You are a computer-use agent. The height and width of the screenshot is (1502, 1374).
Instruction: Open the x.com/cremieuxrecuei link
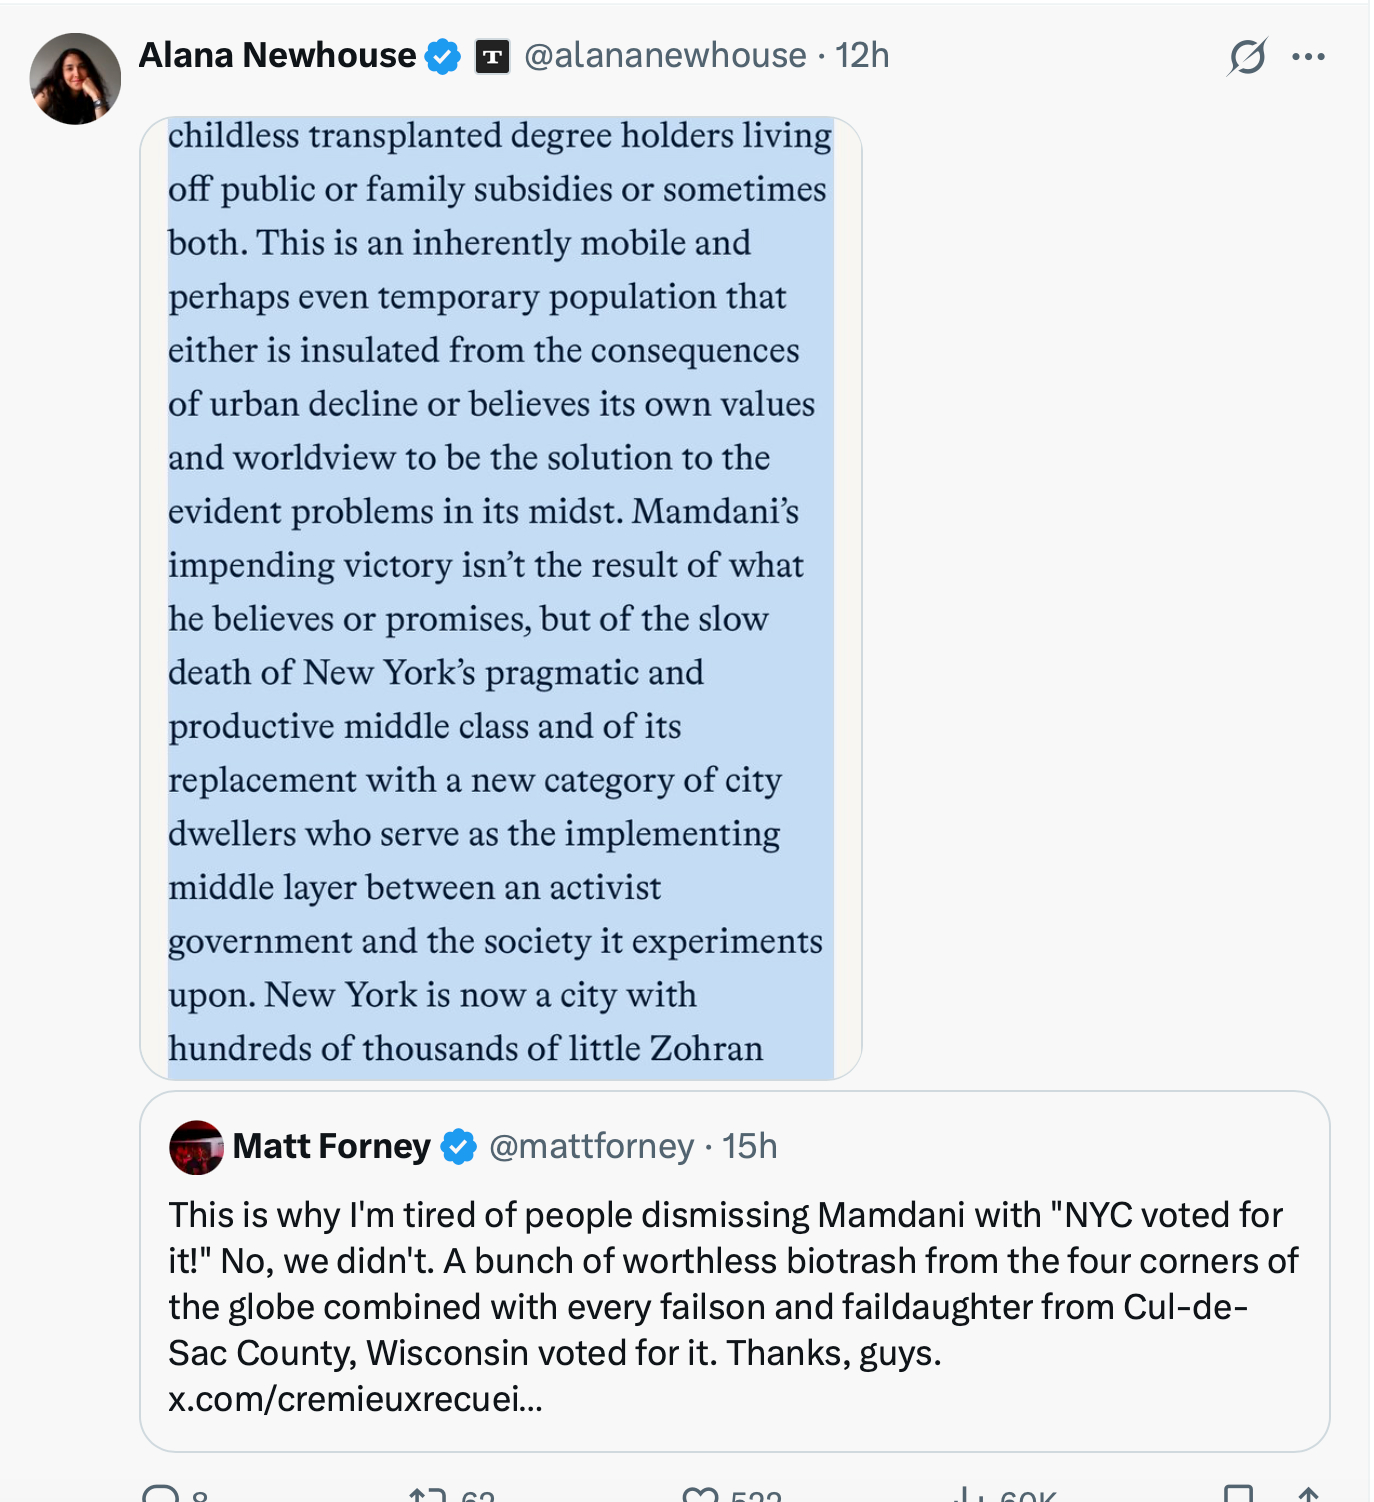click(355, 1399)
